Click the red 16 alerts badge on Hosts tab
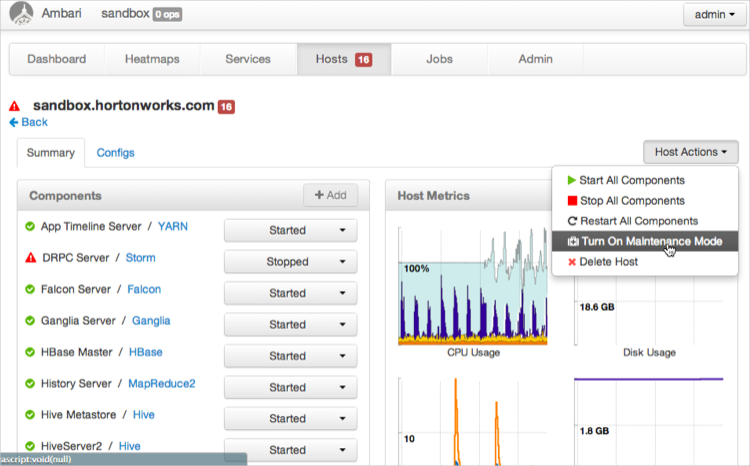Screen dimensions: 750x466 point(363,60)
